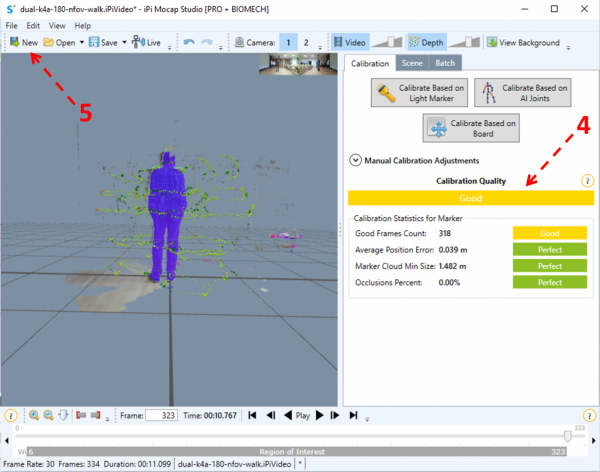Open Calibration Quality help icon
The image size is (600, 472).
[587, 181]
